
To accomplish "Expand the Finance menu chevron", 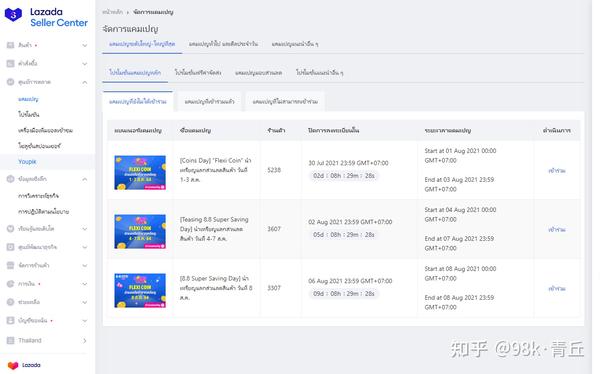I will click(x=85, y=284).
